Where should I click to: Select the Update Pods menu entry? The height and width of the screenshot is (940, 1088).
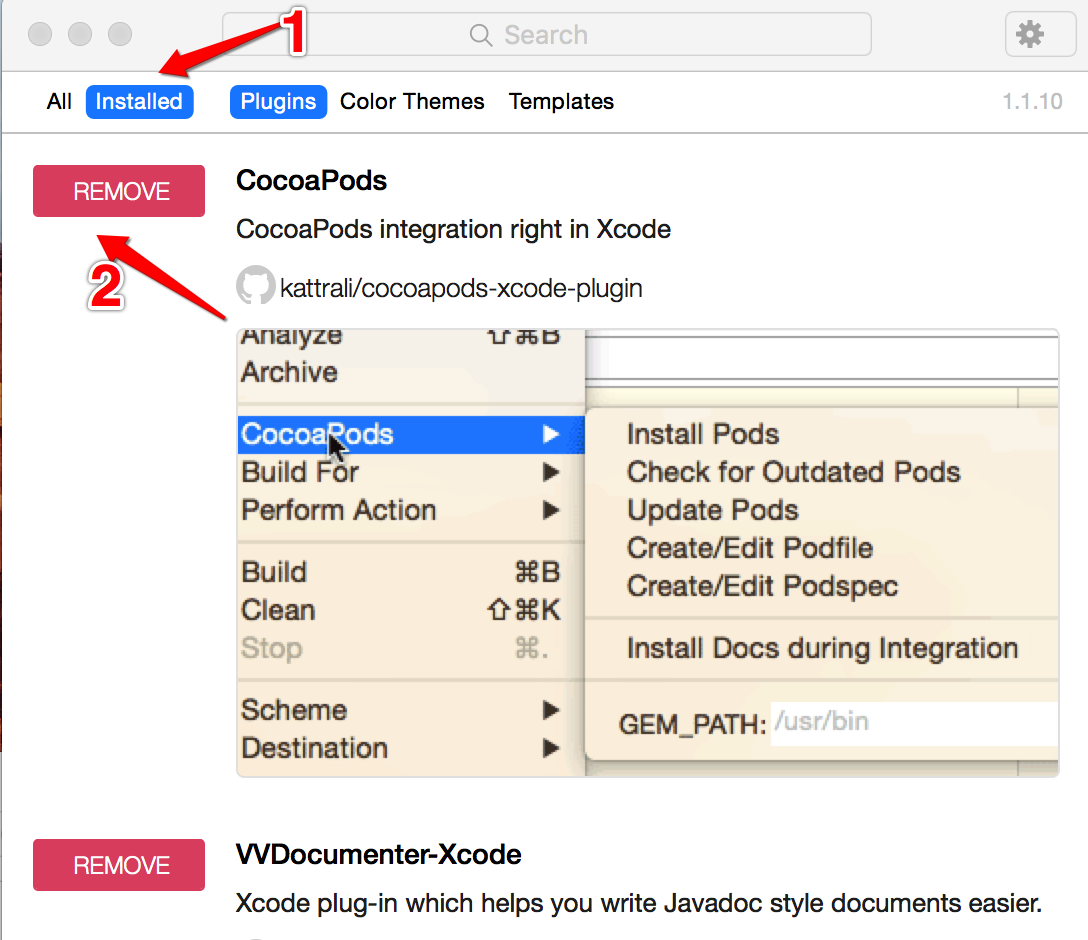(x=712, y=510)
